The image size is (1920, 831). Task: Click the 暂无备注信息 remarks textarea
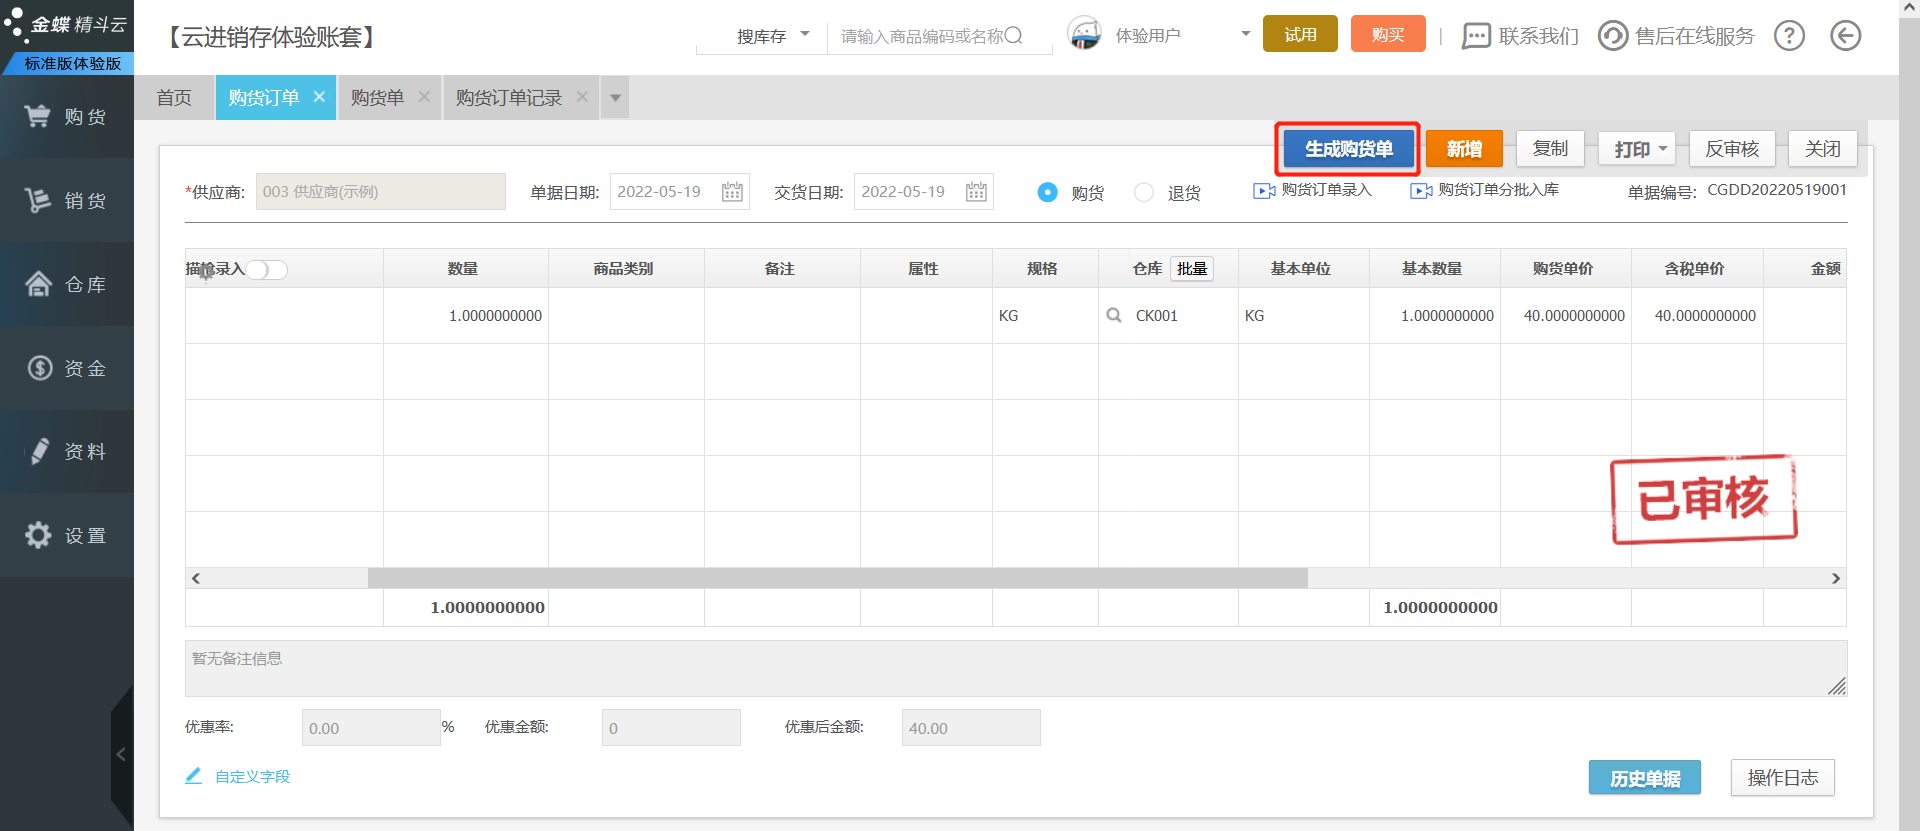pos(1016,668)
